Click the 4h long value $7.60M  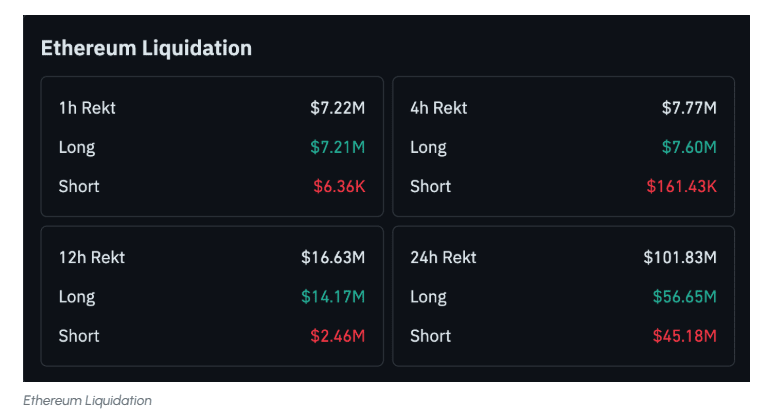[x=689, y=147]
